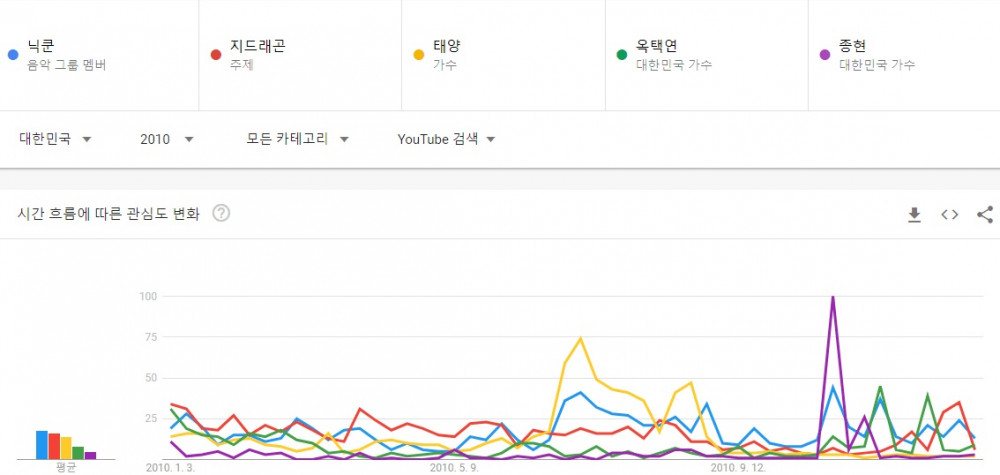Select the 태양 search term box
Image resolution: width=1000 pixels, height=475 pixels.
click(x=503, y=55)
